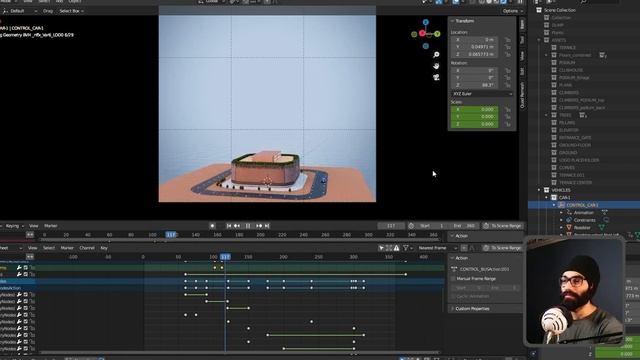The height and width of the screenshot is (360, 640).
Task: Toggle the mute checkbox on second channel row
Action: [25, 274]
